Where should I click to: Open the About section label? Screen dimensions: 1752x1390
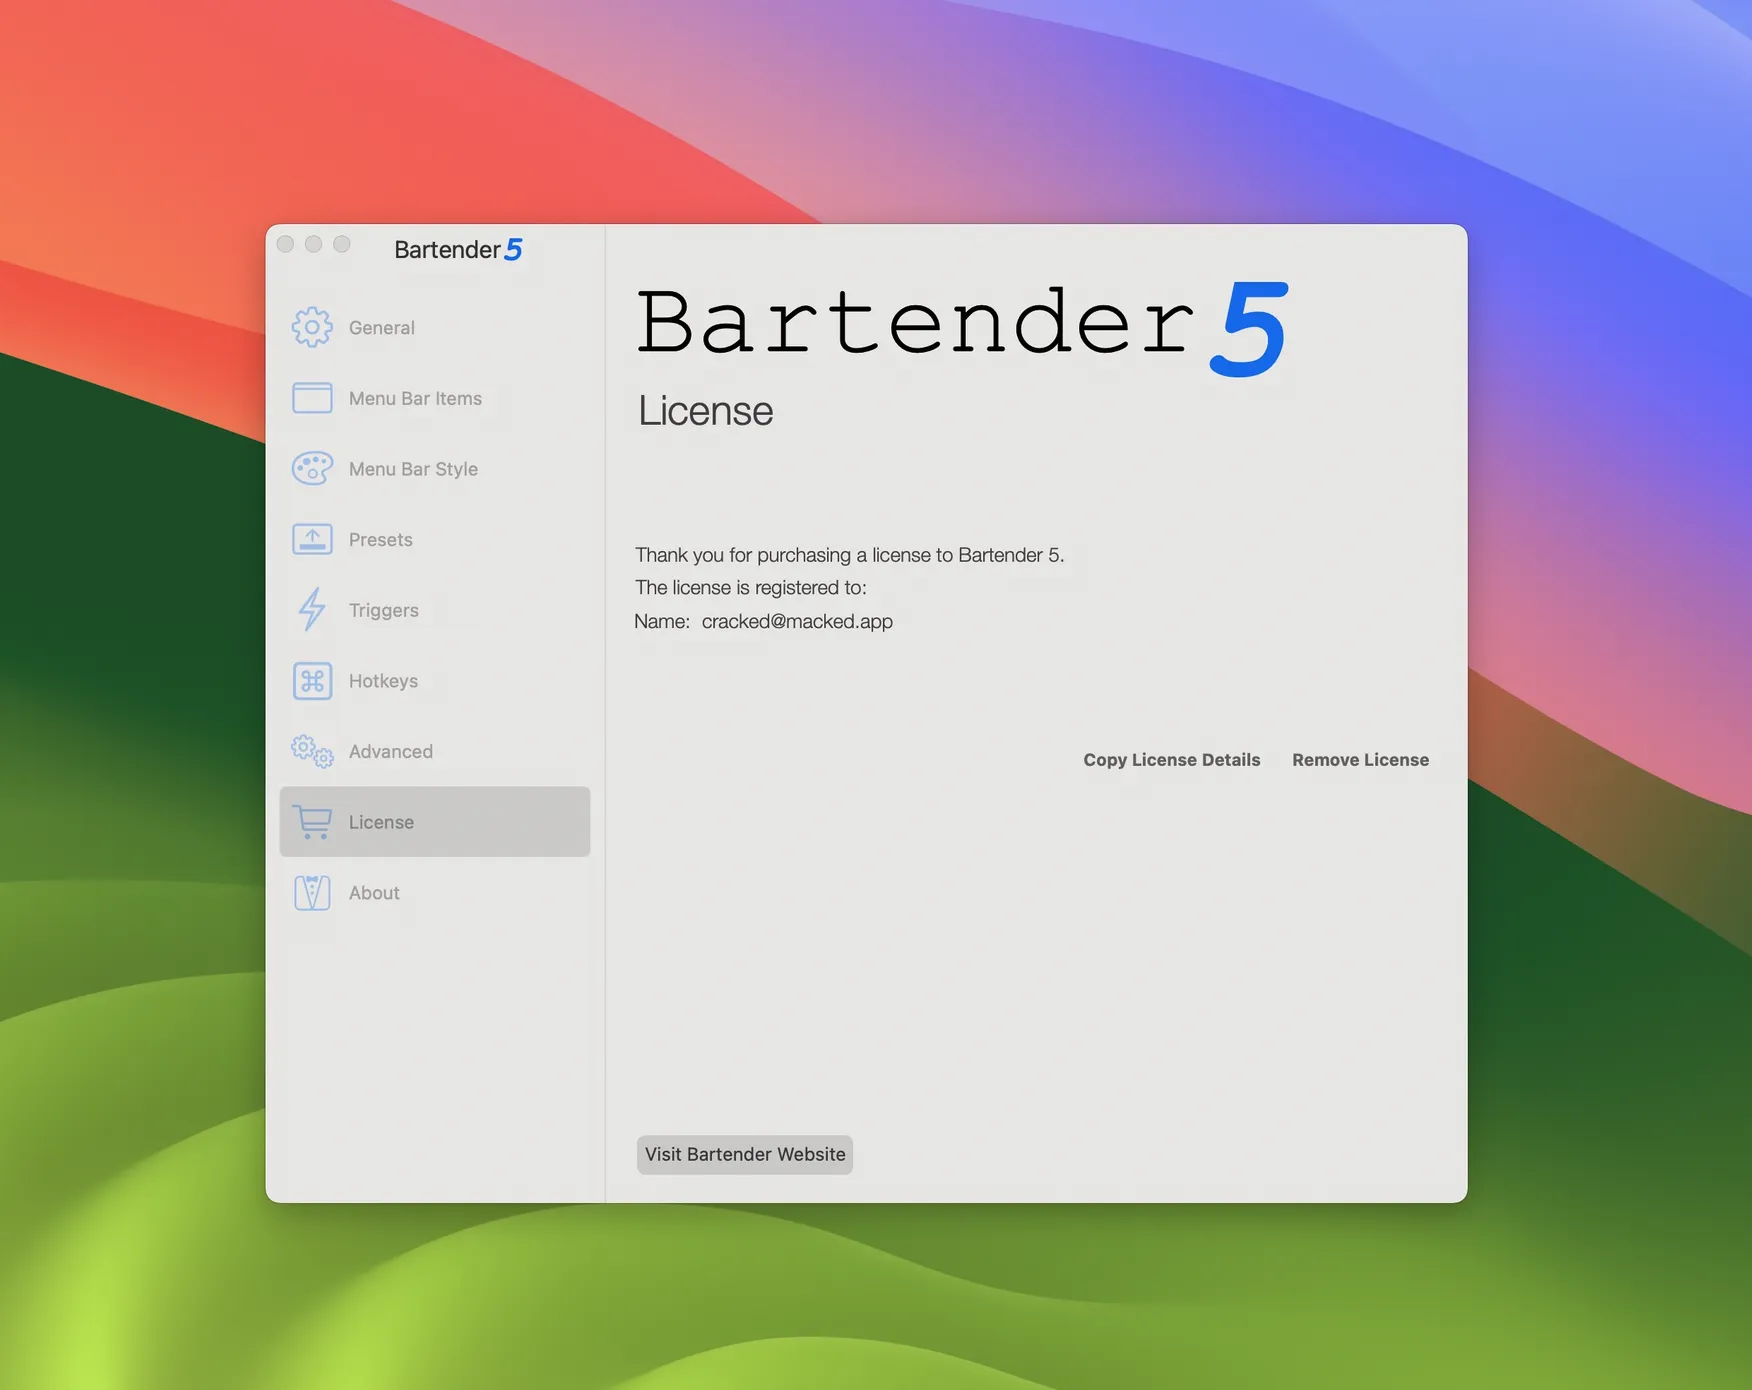[x=374, y=893]
